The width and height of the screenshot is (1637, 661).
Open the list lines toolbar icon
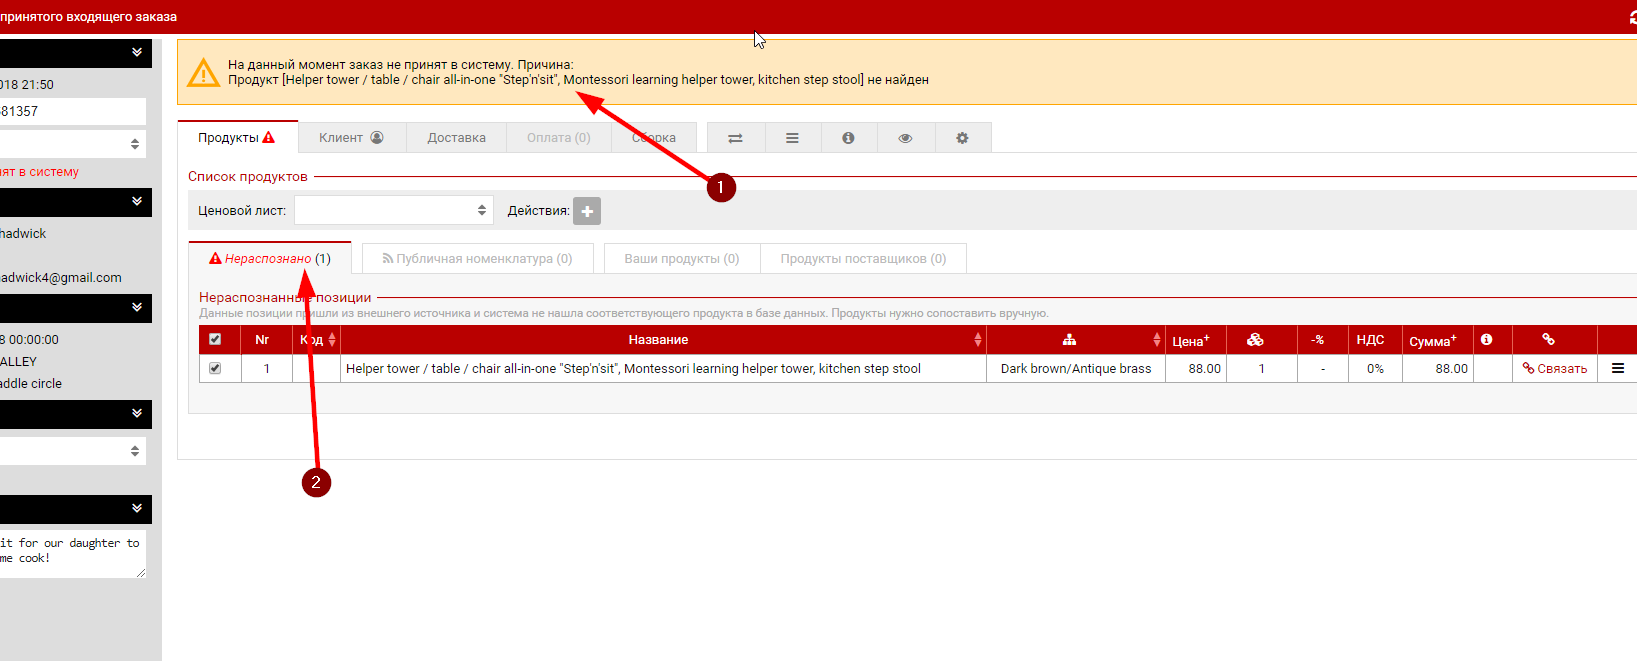(x=792, y=138)
